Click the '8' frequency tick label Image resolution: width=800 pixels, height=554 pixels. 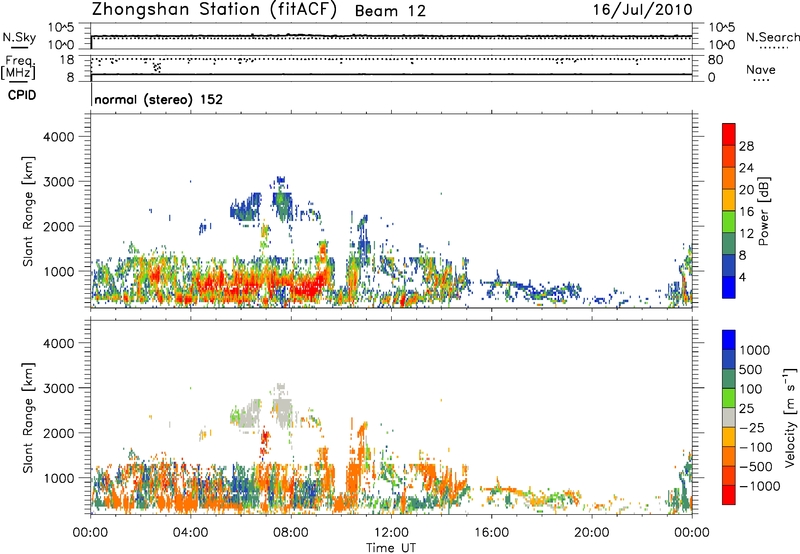point(70,77)
